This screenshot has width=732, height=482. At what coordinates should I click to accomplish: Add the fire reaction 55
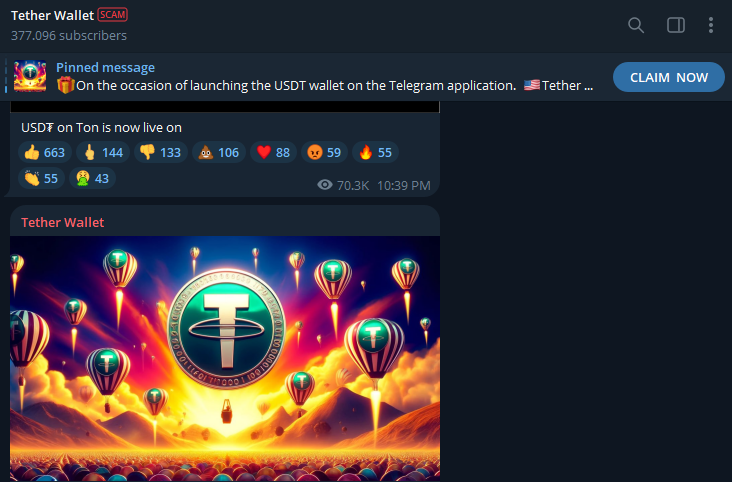(375, 152)
